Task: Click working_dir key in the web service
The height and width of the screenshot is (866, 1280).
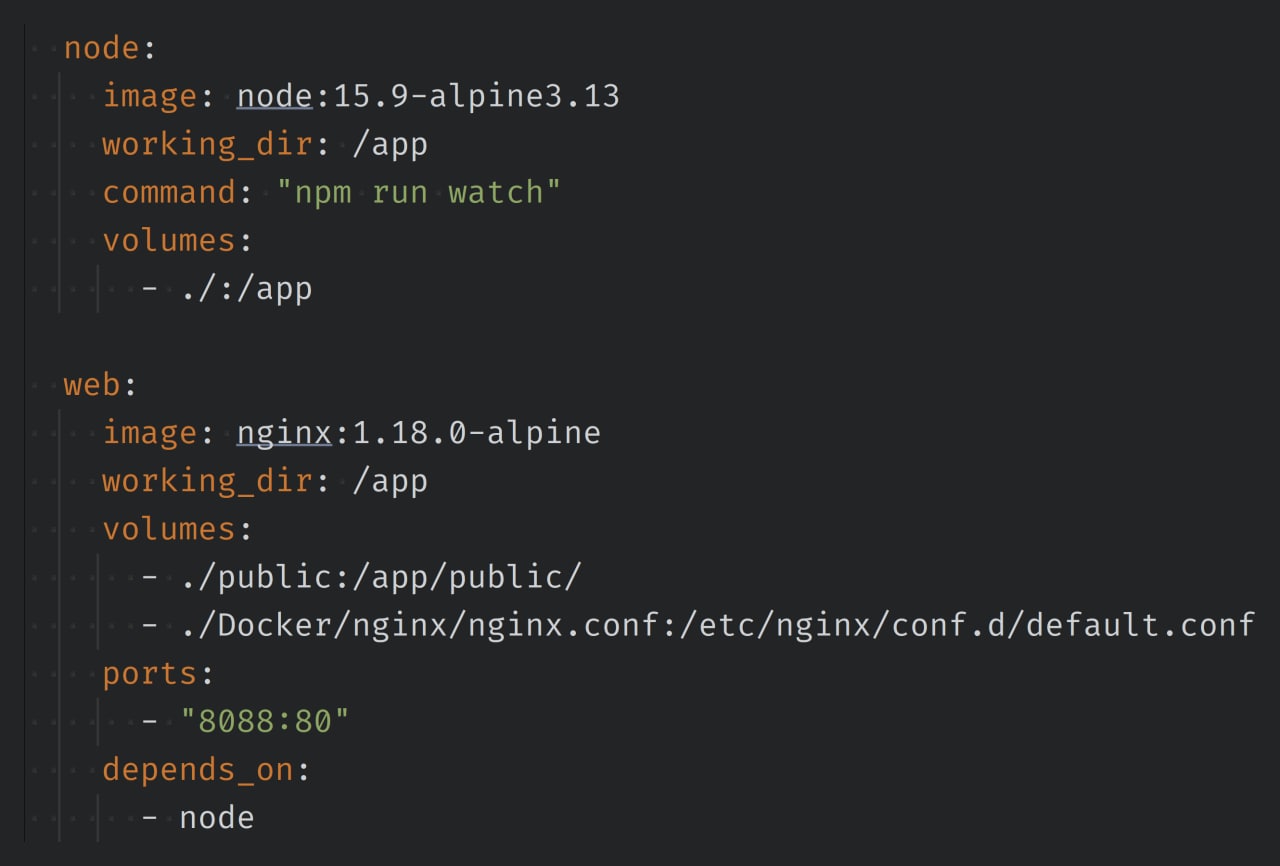Action: (x=208, y=481)
